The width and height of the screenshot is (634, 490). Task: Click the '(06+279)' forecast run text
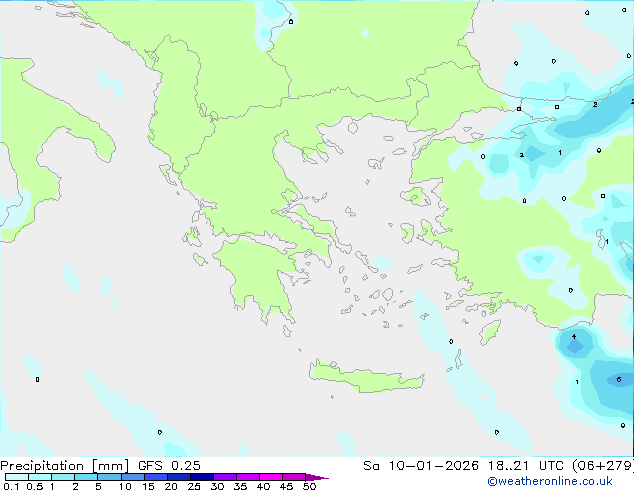click(x=603, y=466)
